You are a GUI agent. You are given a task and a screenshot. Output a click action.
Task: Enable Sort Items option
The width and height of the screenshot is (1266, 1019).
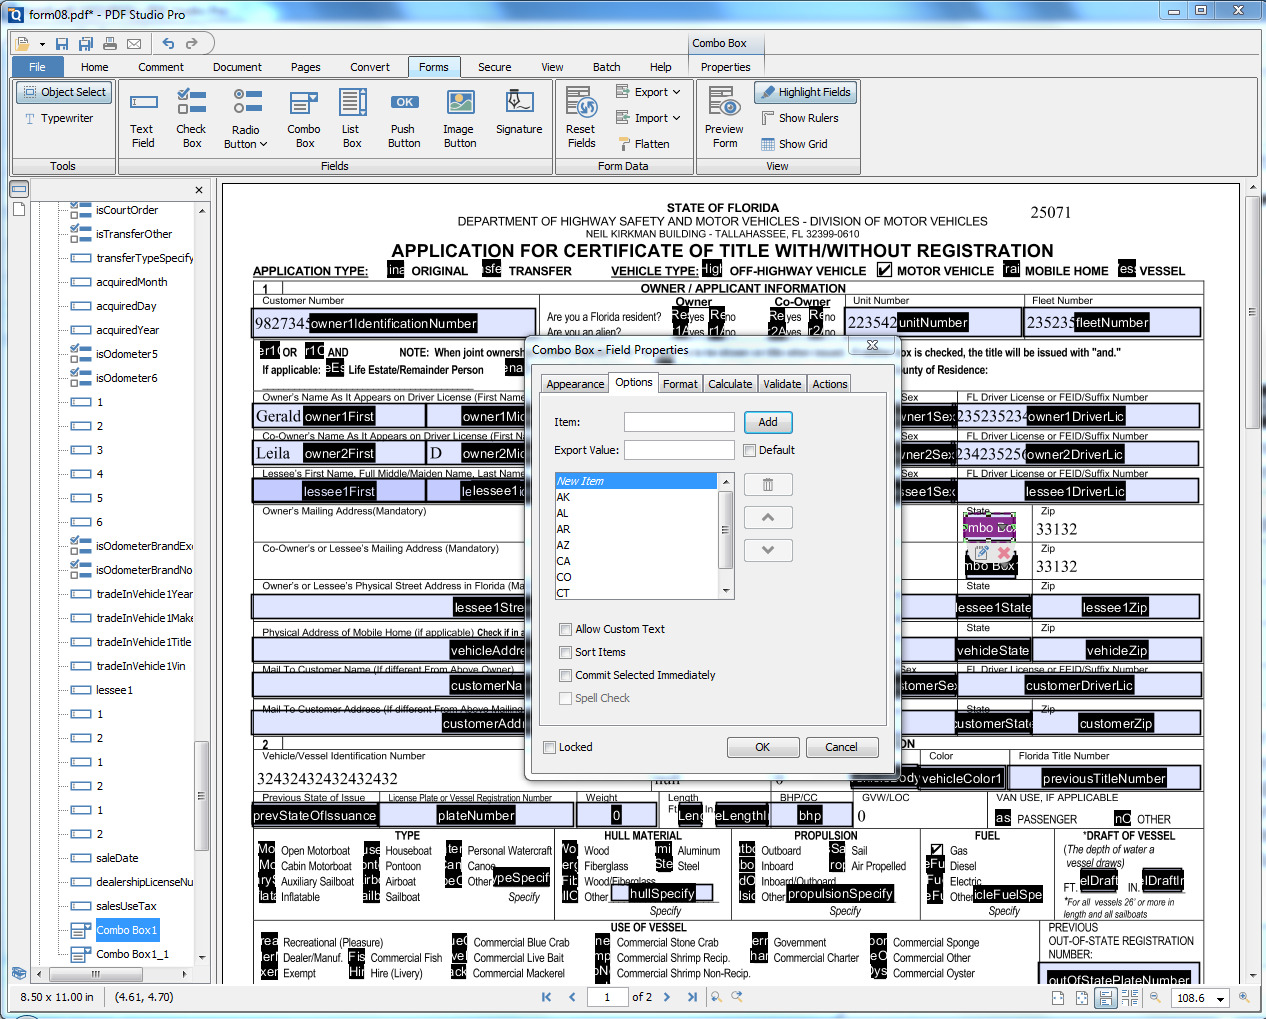click(566, 653)
